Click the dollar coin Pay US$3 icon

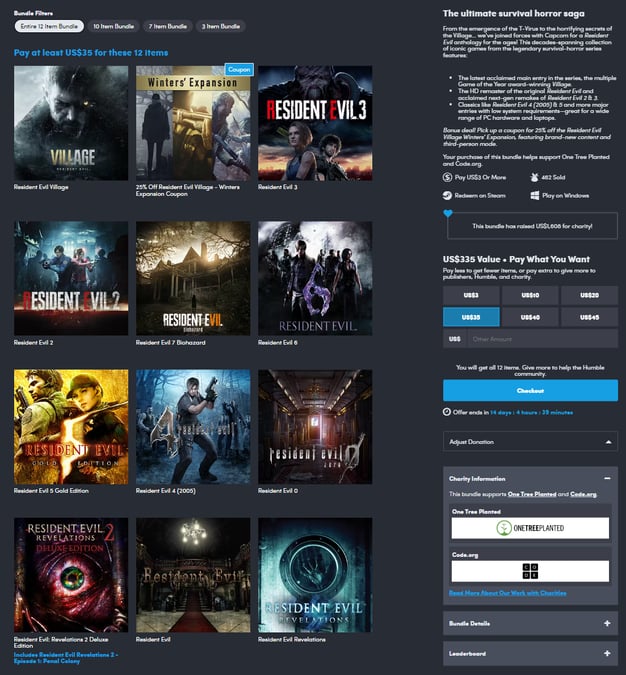click(x=447, y=177)
